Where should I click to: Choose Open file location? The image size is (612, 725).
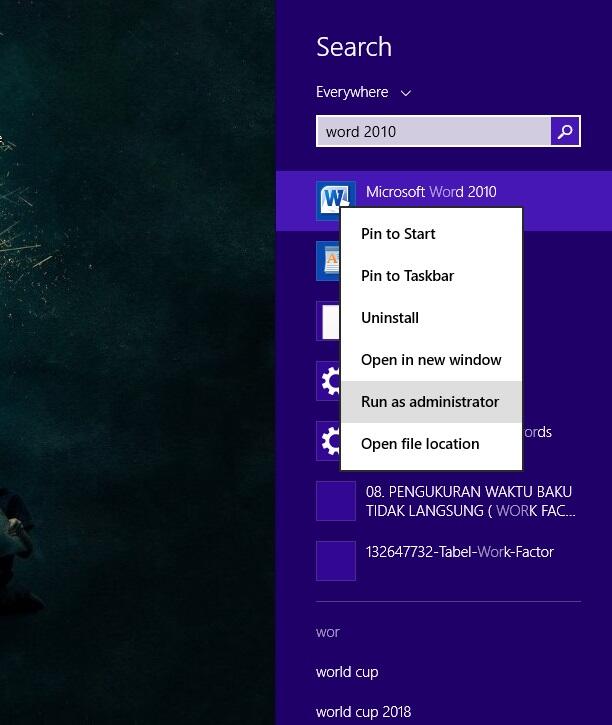[x=431, y=444]
